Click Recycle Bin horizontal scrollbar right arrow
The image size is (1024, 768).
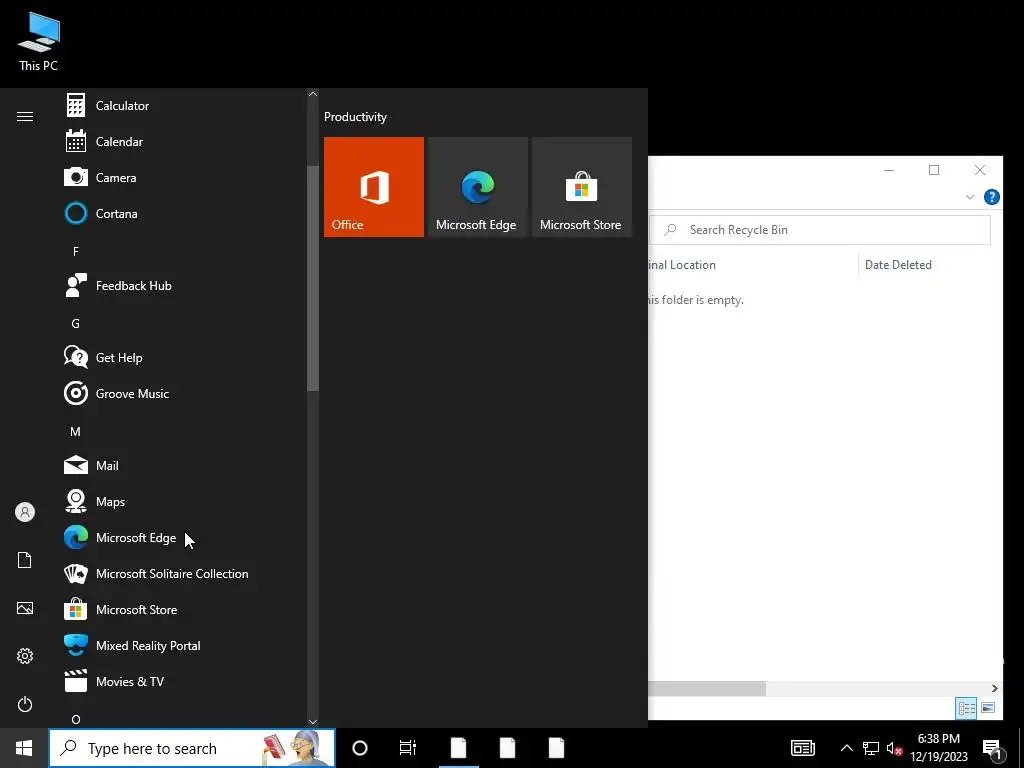tap(994, 688)
